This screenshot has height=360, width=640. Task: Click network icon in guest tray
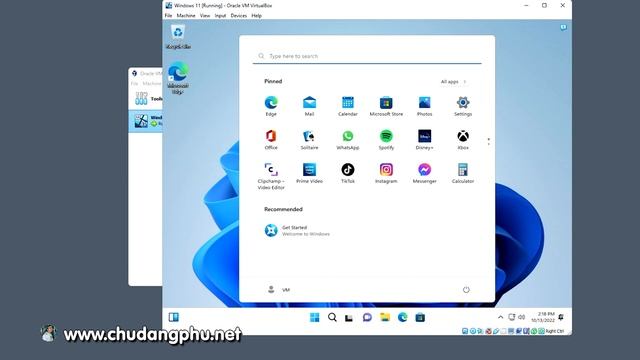[511, 317]
